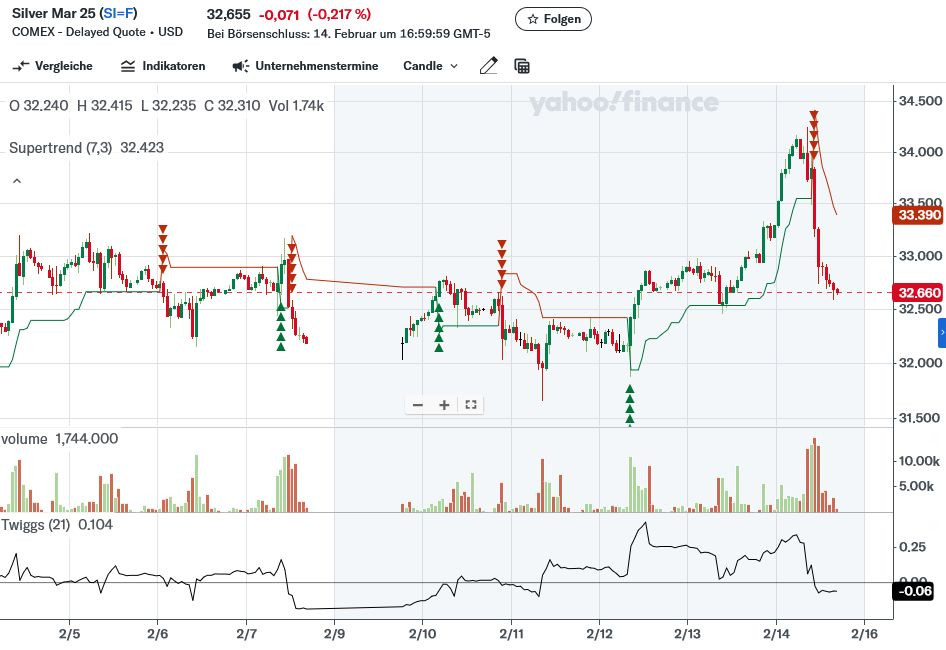This screenshot has width=946, height=650.
Task: Open the blue side panel arrow
Action: point(942,333)
